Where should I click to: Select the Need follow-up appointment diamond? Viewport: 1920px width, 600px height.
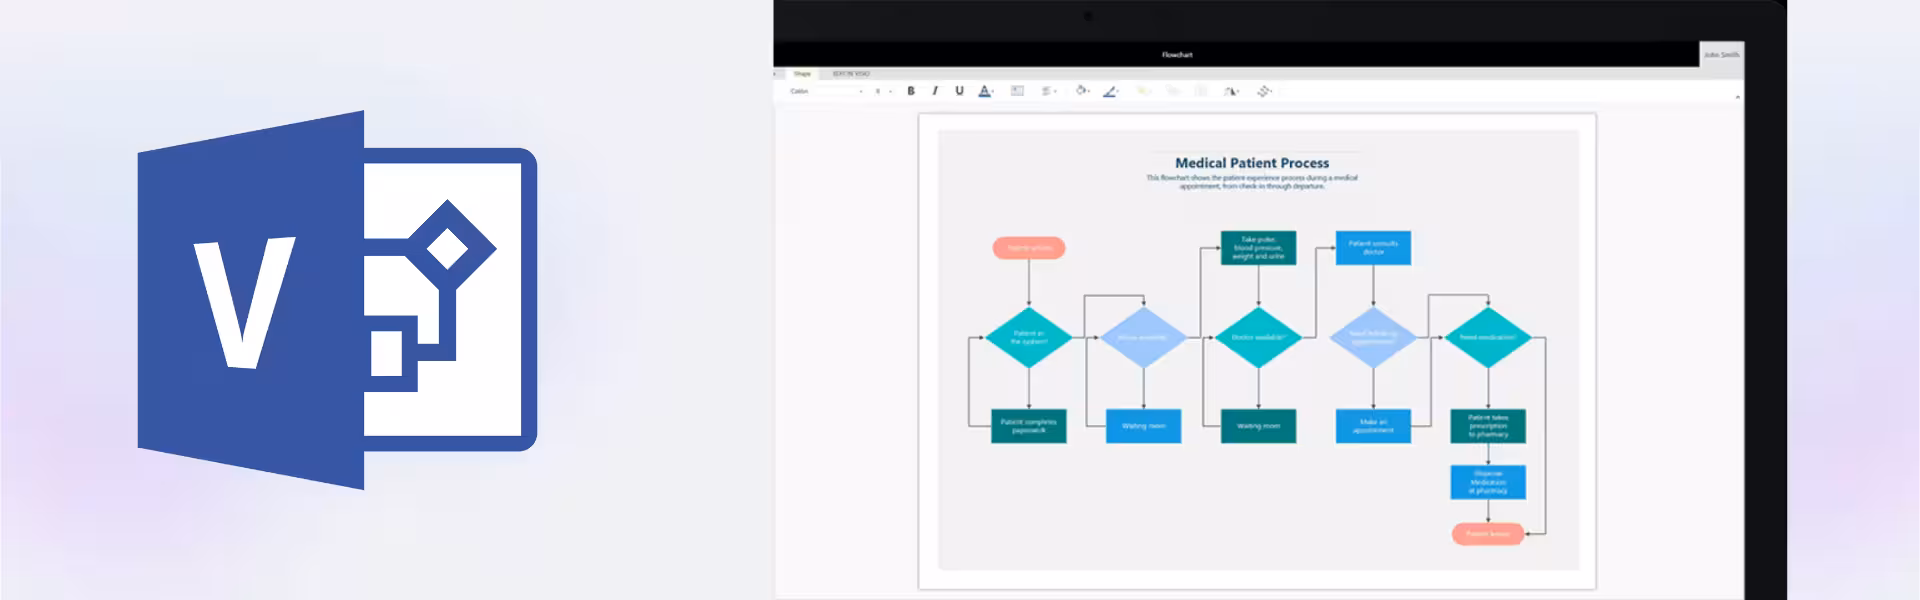tap(1373, 338)
